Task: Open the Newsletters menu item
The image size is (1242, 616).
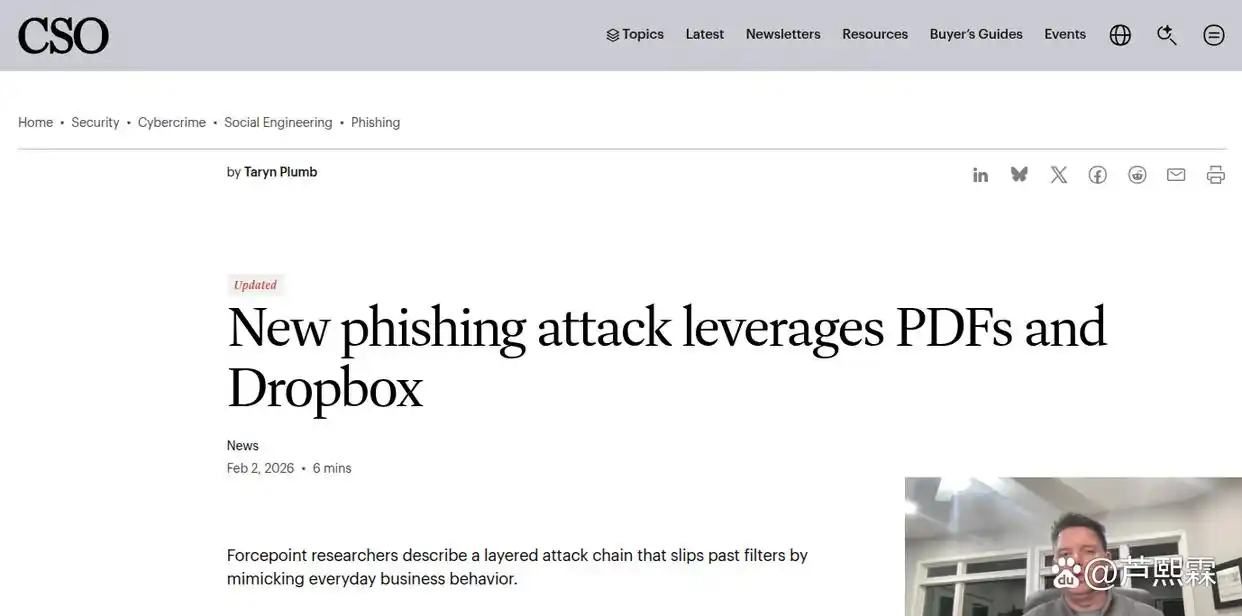Action: point(783,34)
